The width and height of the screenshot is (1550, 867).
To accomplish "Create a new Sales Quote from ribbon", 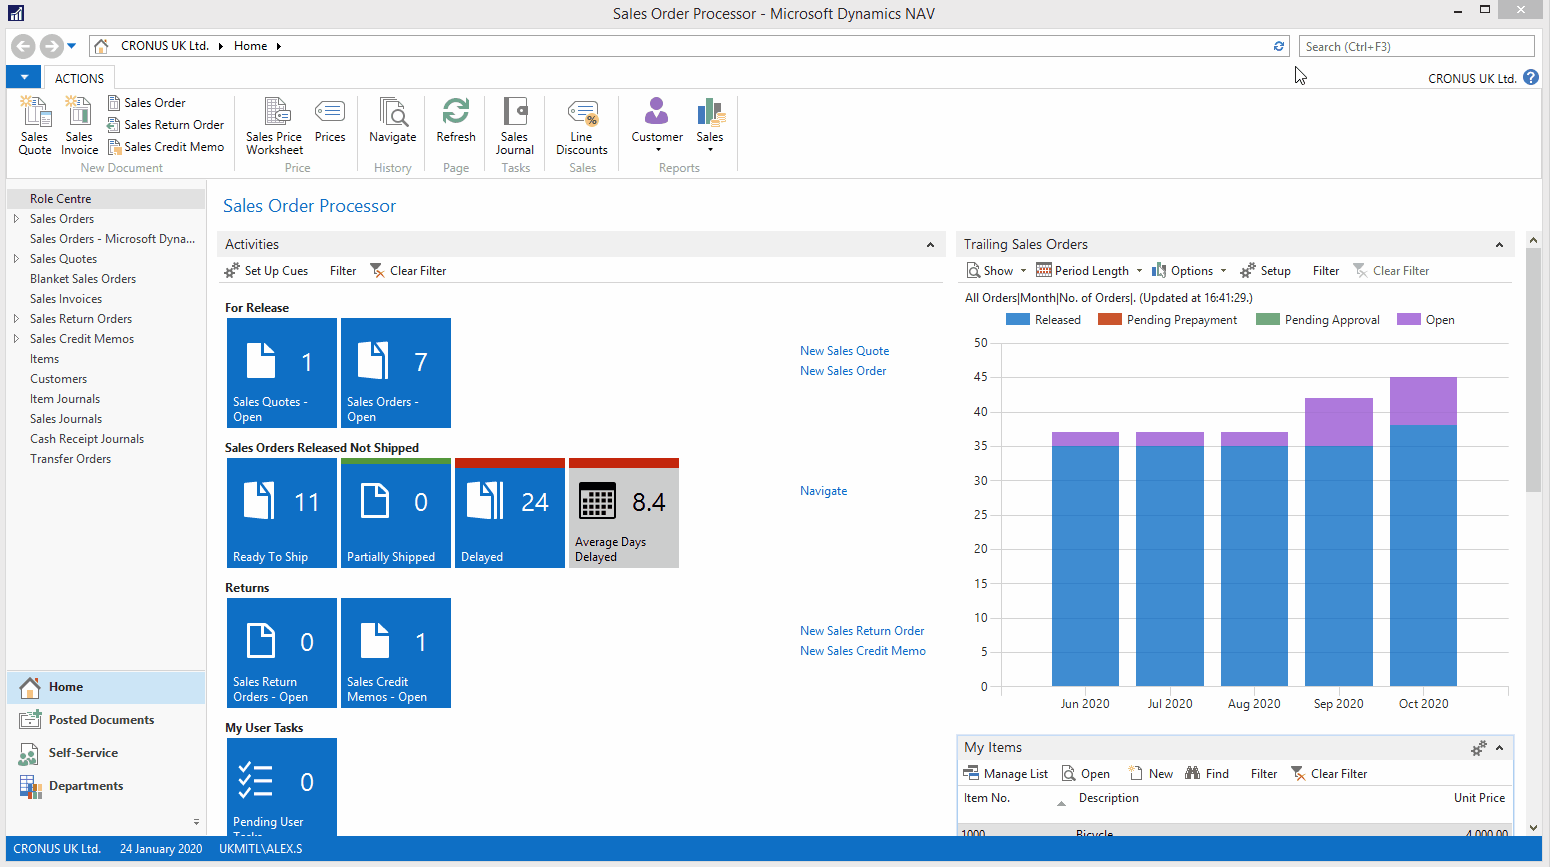I will coord(35,126).
